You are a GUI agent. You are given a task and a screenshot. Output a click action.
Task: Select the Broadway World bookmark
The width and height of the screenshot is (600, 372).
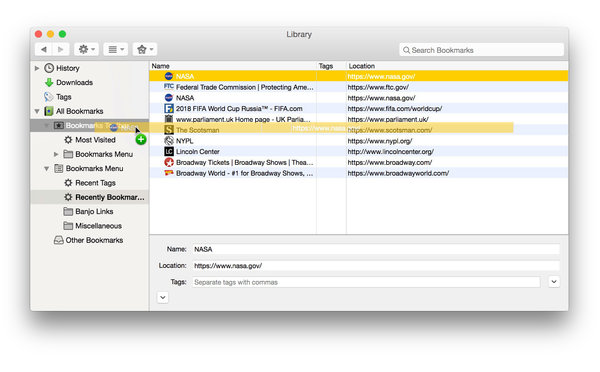359,173
